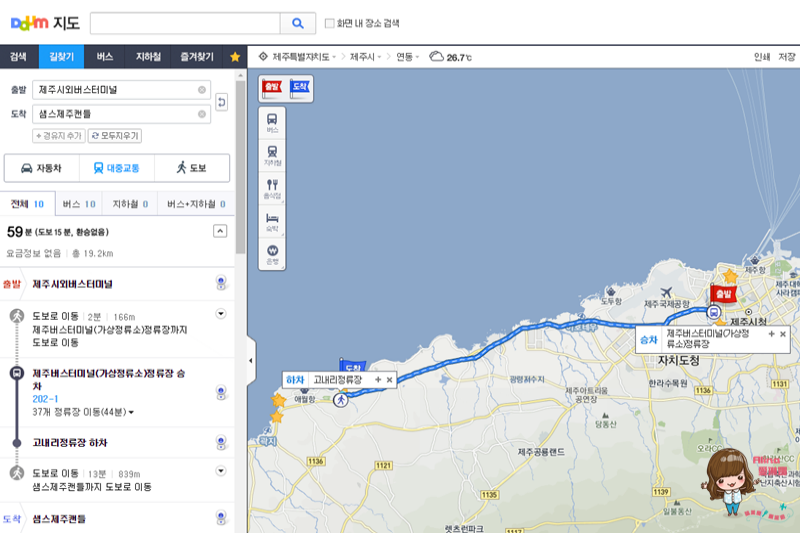
Task: Switch to 버스 tab
Action: [x=105, y=57]
